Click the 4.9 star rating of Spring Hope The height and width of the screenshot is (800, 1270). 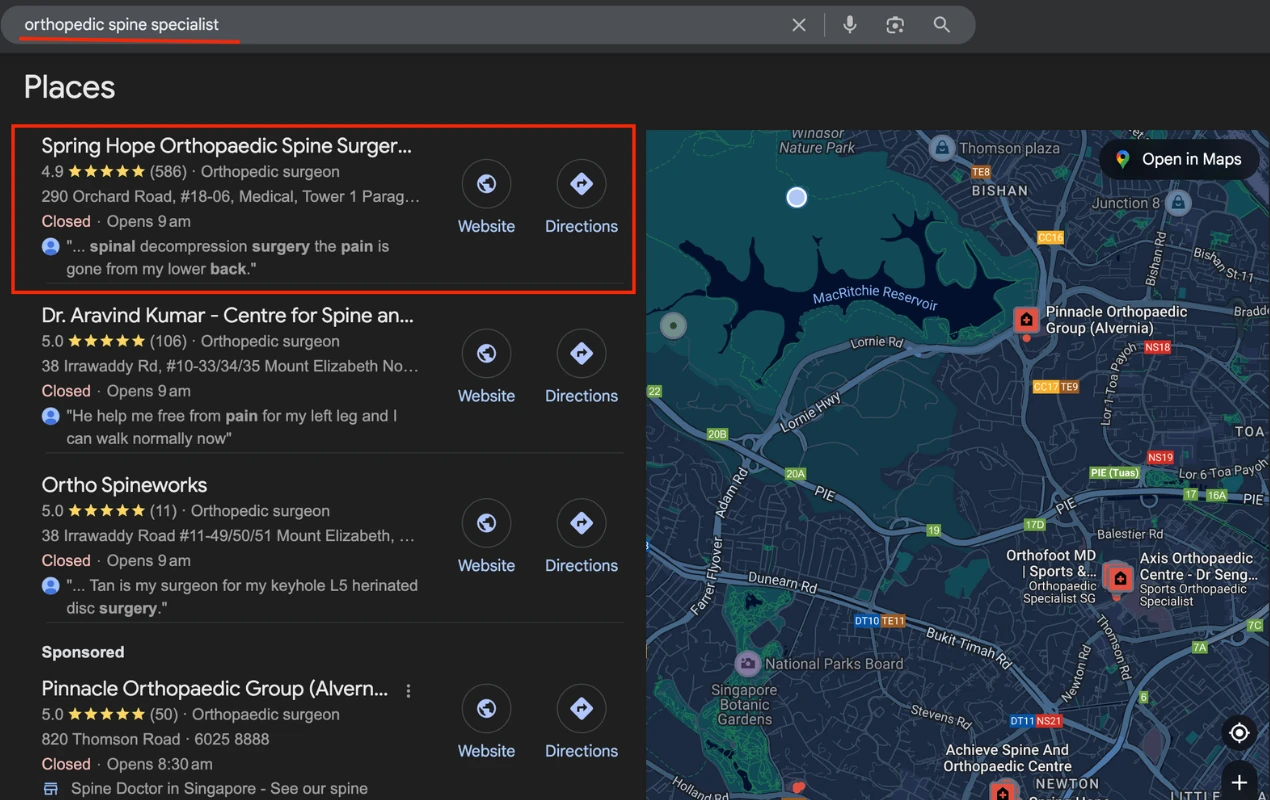click(x=93, y=172)
